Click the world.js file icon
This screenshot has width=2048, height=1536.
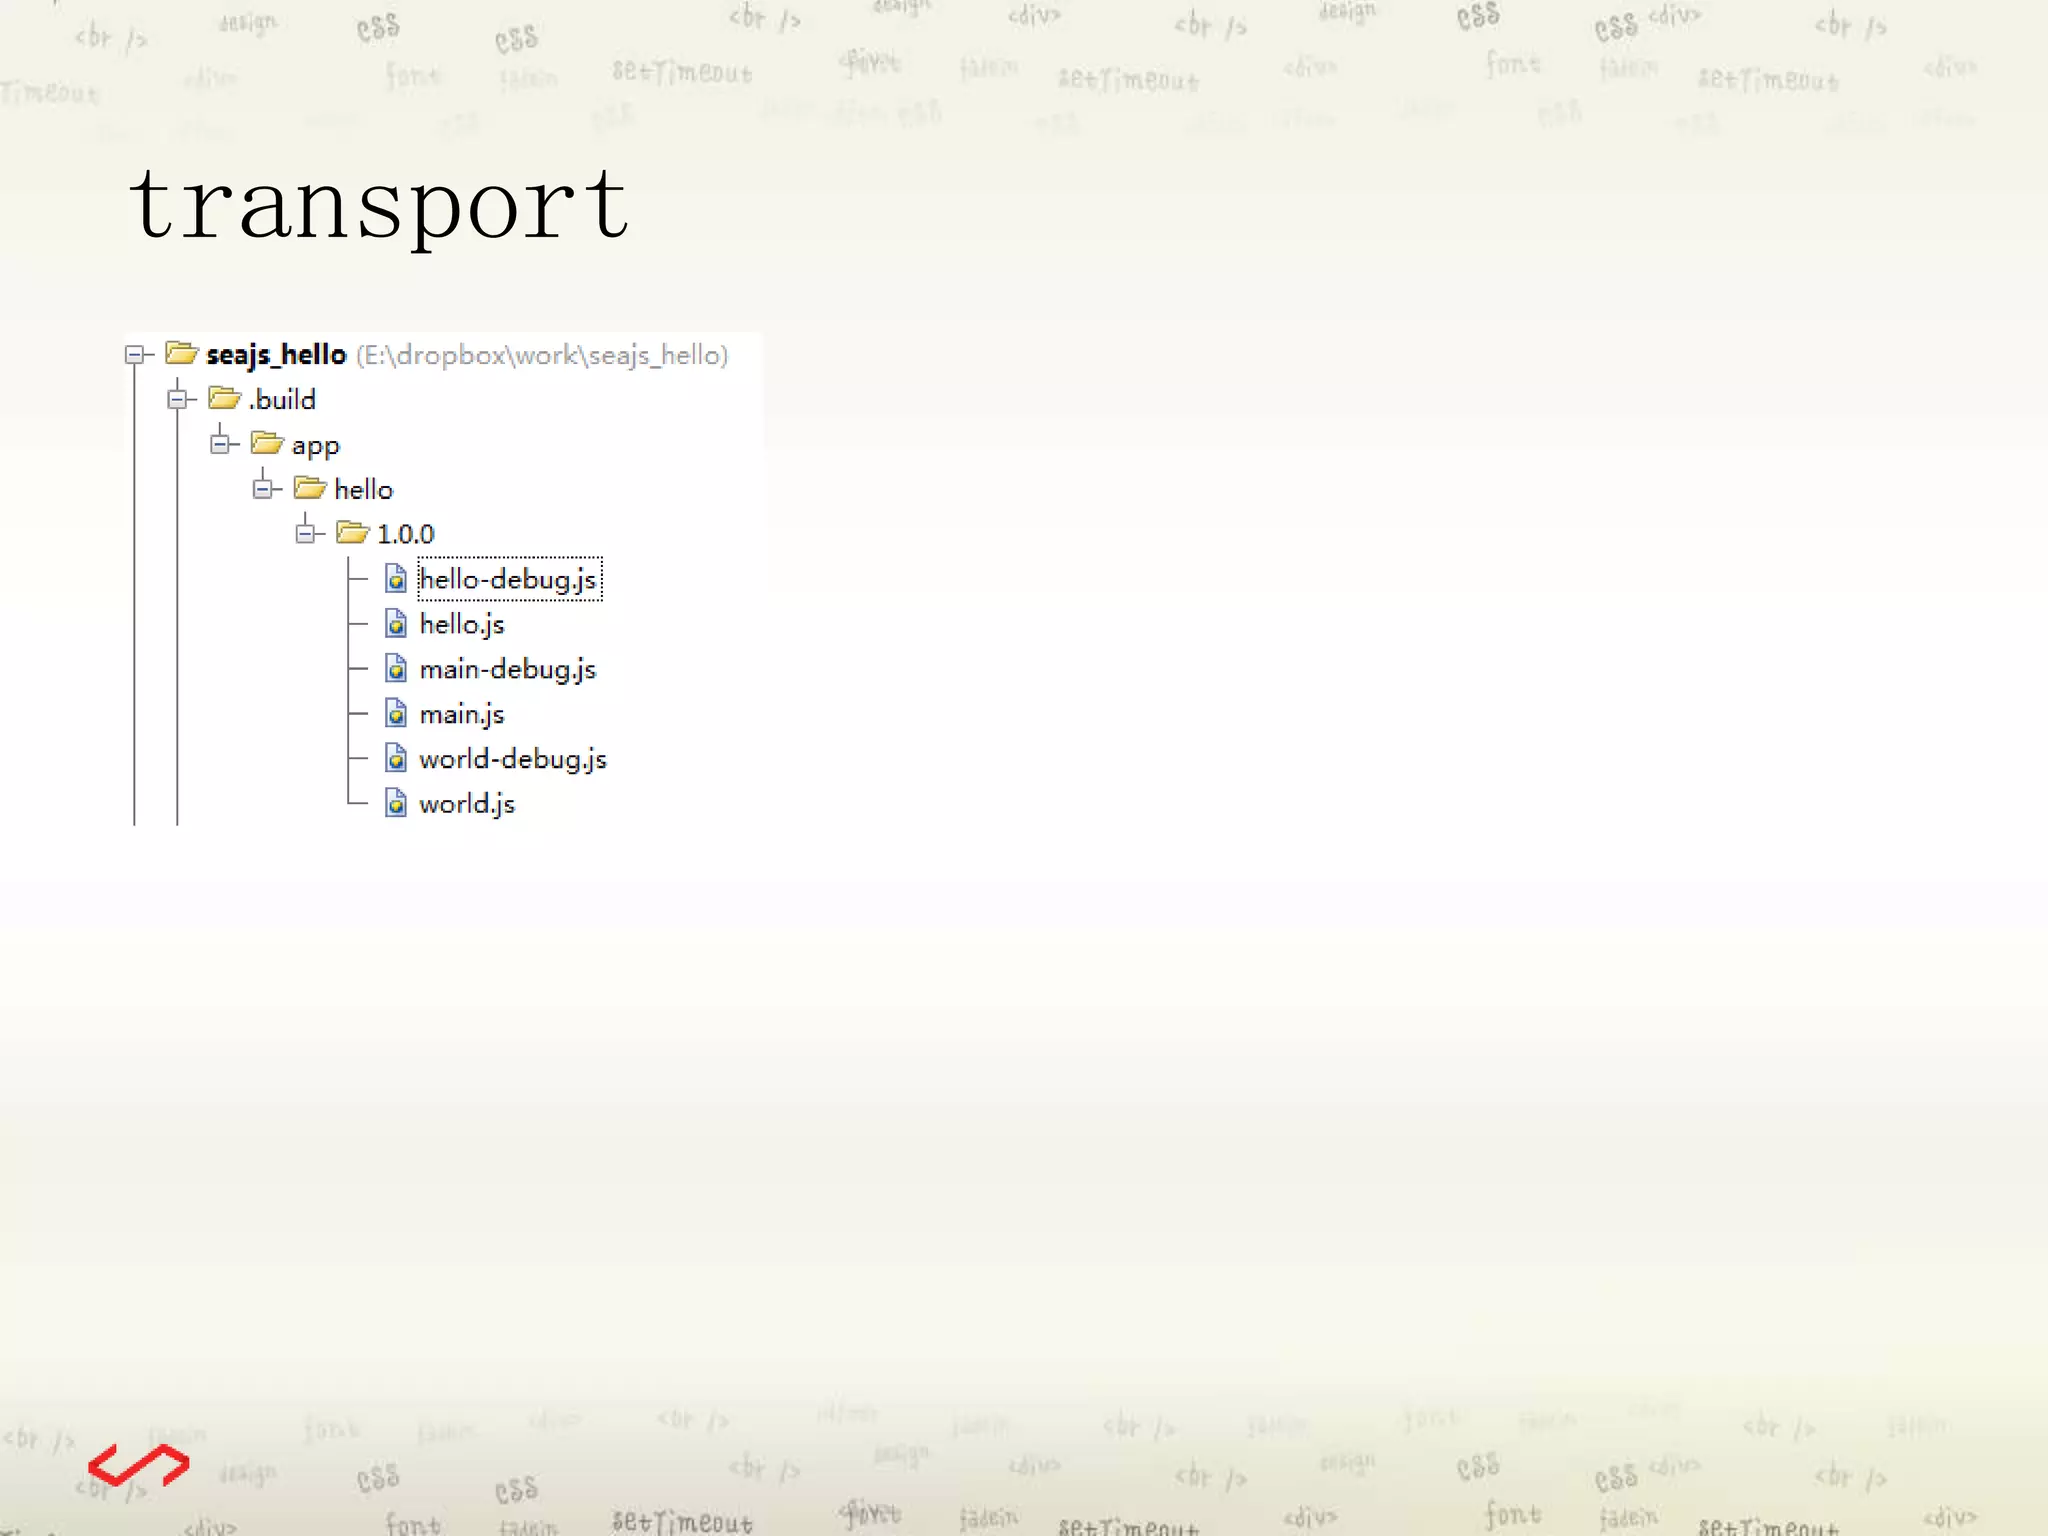[x=396, y=803]
